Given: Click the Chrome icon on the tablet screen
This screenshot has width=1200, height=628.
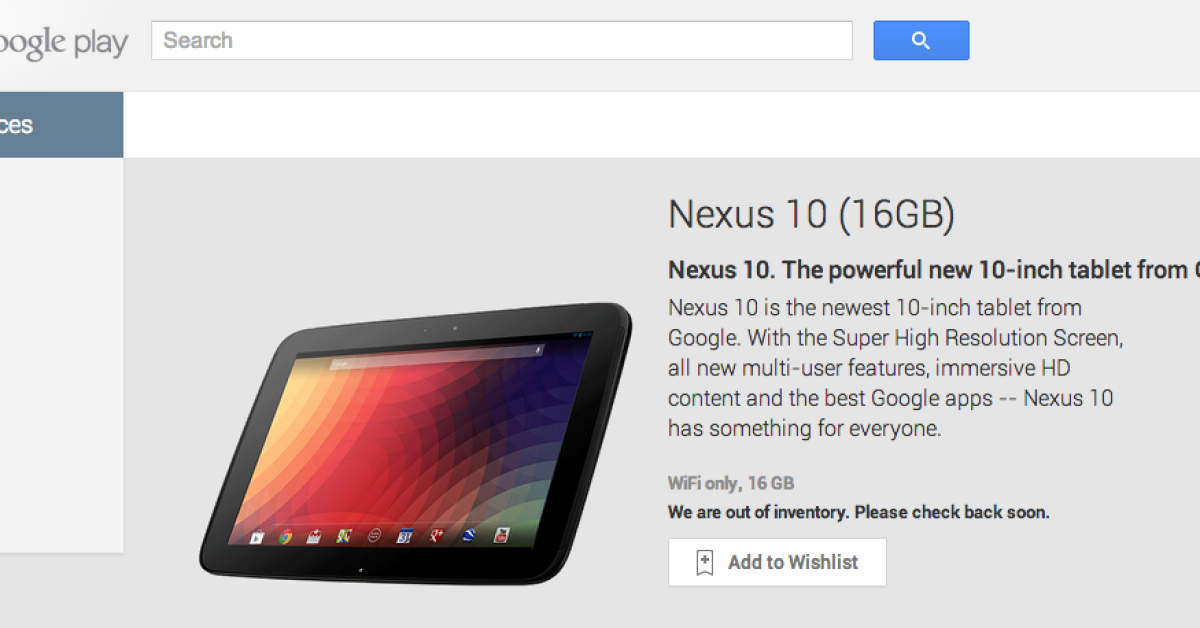Looking at the screenshot, I should click(286, 537).
